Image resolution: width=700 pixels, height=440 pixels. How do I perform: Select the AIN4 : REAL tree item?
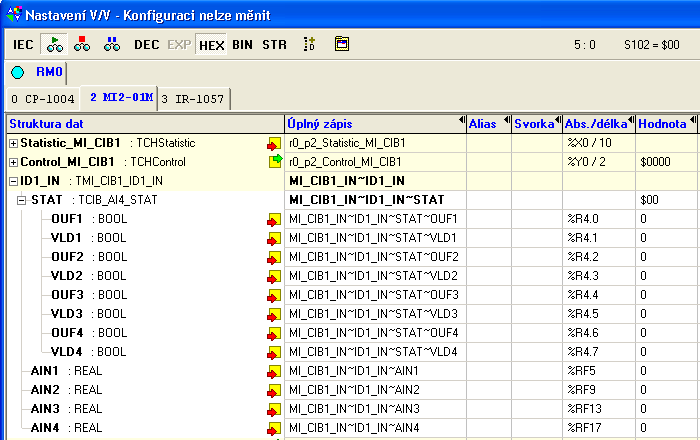click(67, 428)
